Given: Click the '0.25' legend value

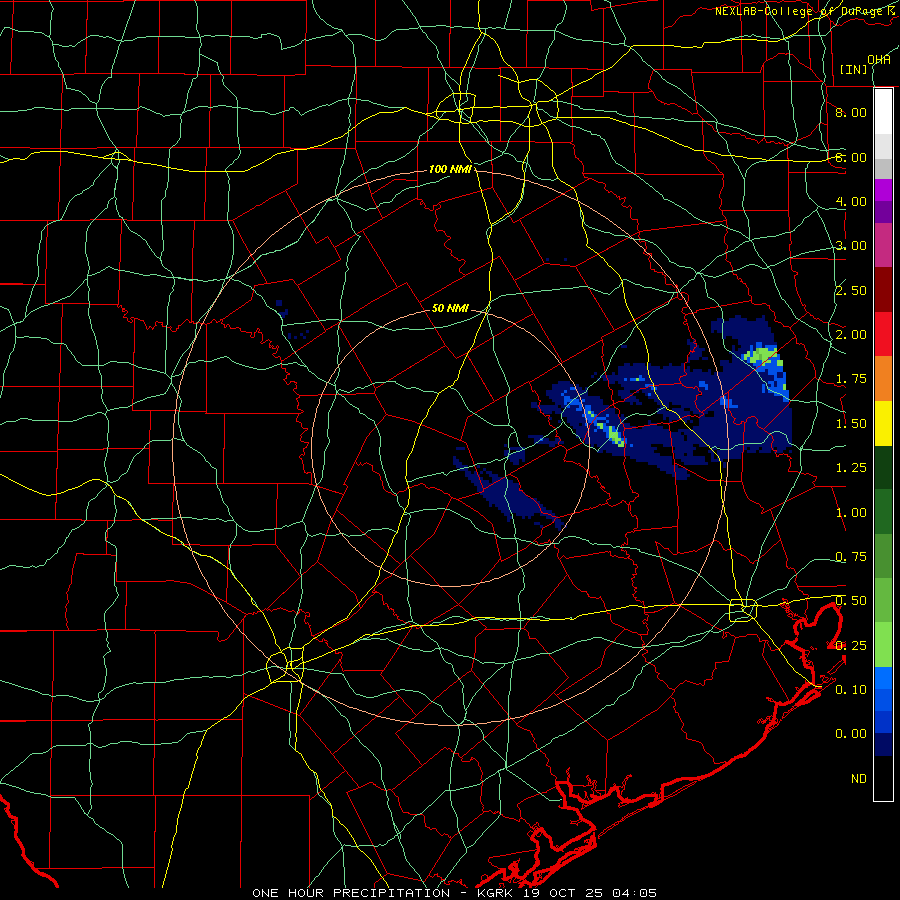Looking at the screenshot, I should [851, 646].
